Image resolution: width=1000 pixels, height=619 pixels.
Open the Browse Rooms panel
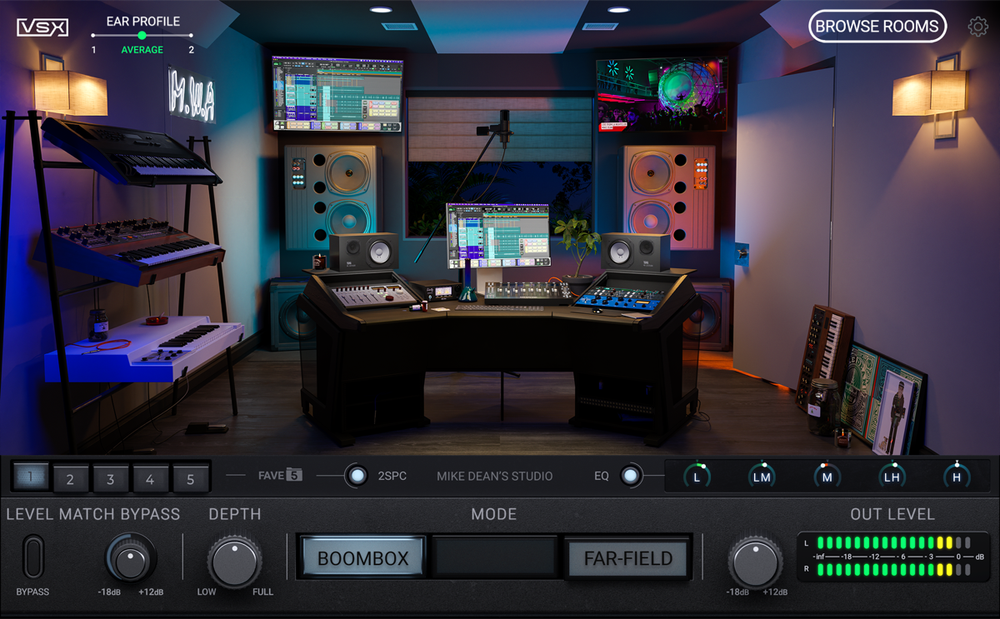pos(877,26)
